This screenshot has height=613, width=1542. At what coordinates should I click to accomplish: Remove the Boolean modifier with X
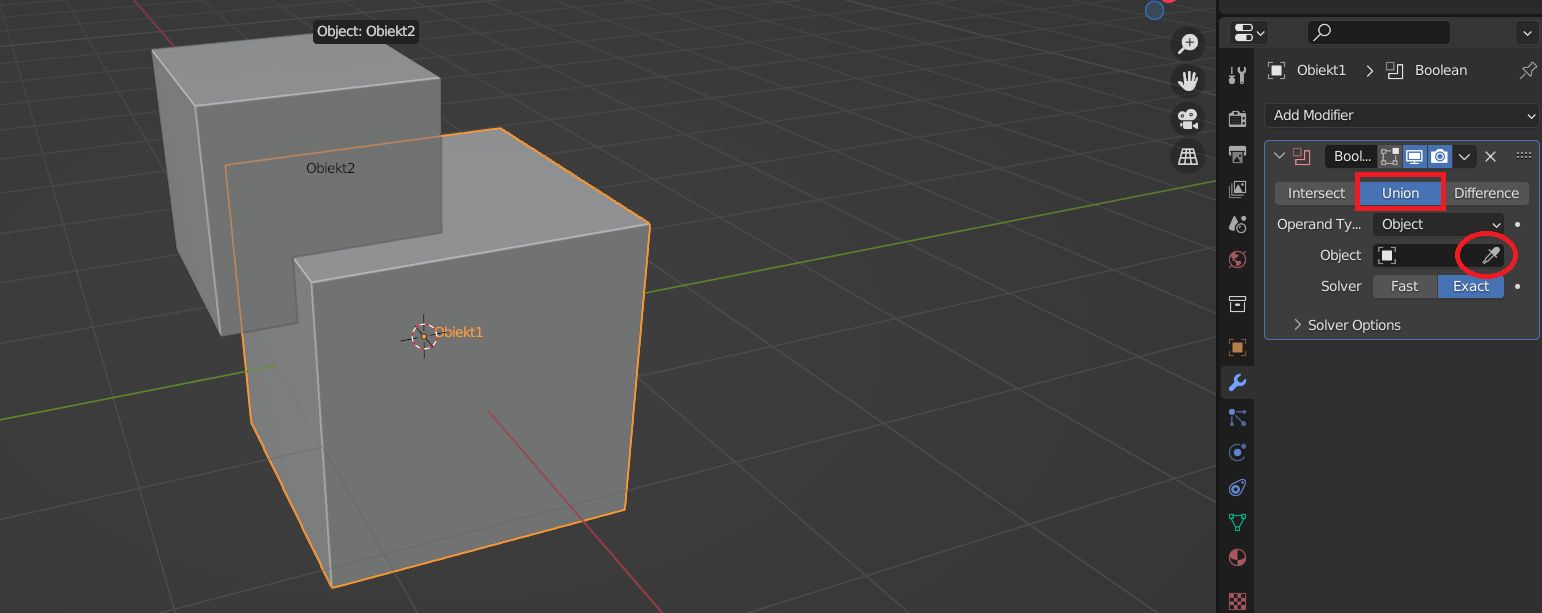coord(1490,156)
